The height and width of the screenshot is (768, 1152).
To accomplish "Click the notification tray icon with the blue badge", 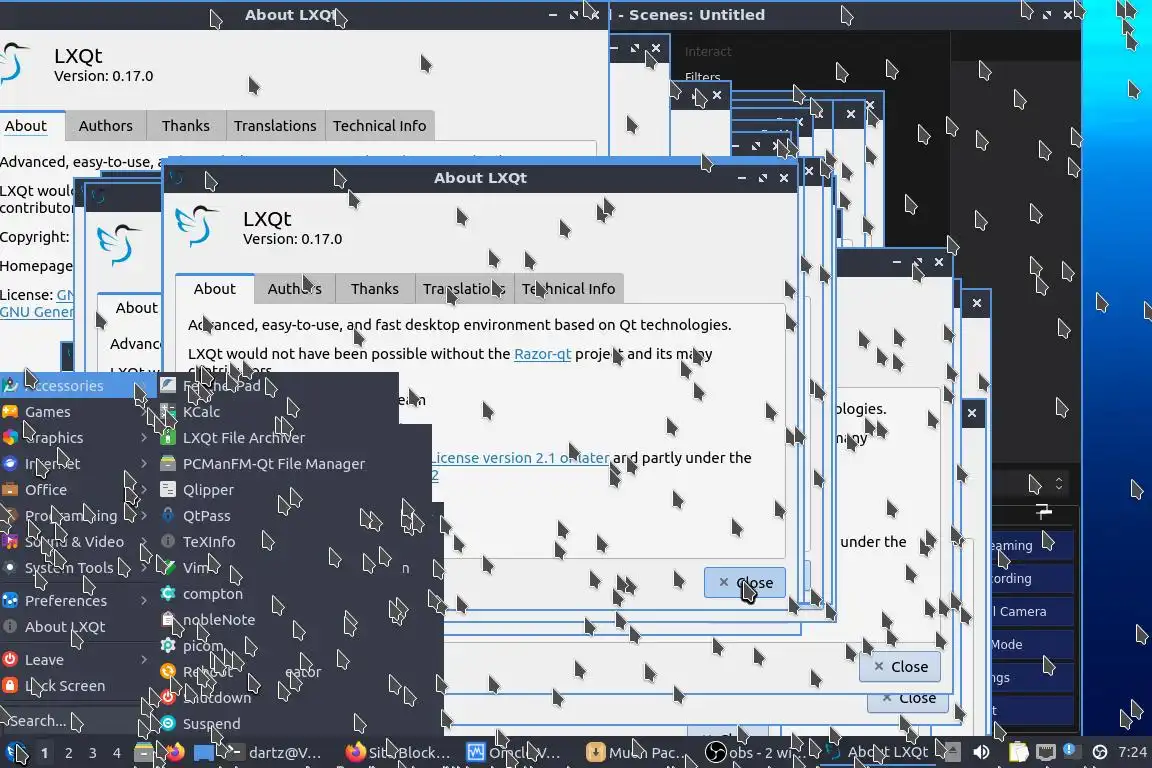I will pos(1070,751).
